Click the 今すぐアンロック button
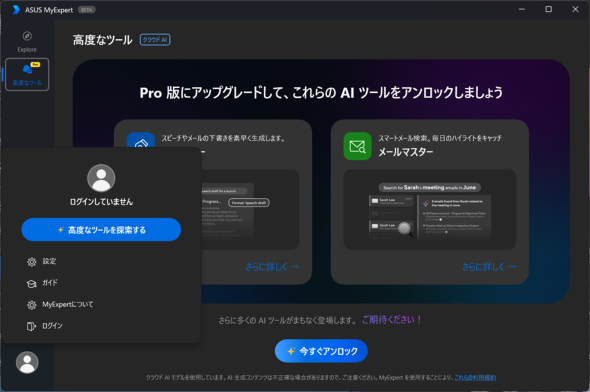The width and height of the screenshot is (590, 392). click(x=321, y=351)
